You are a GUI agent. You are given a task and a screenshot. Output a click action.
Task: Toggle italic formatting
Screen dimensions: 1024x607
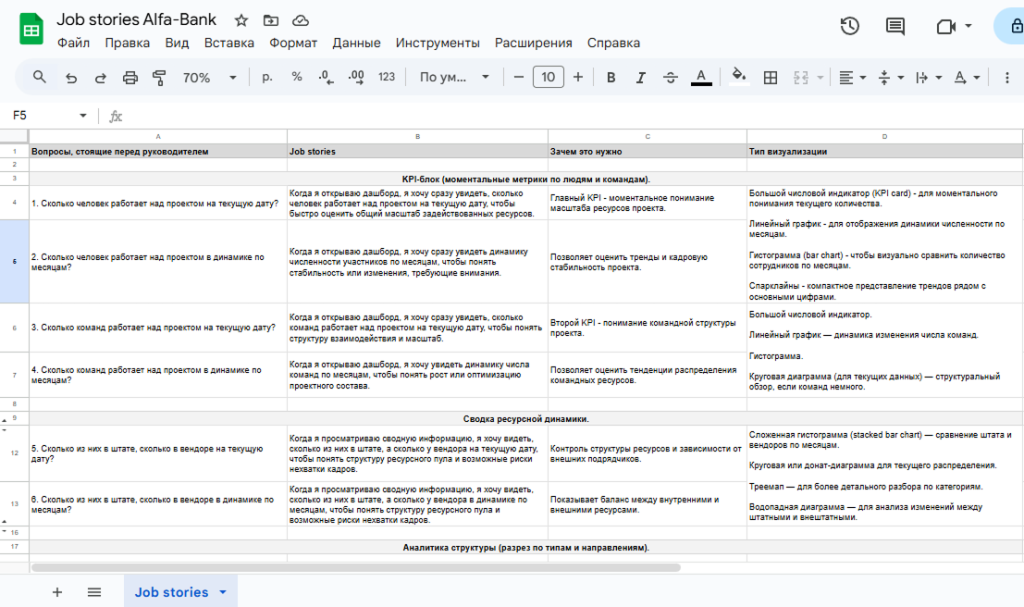click(641, 78)
